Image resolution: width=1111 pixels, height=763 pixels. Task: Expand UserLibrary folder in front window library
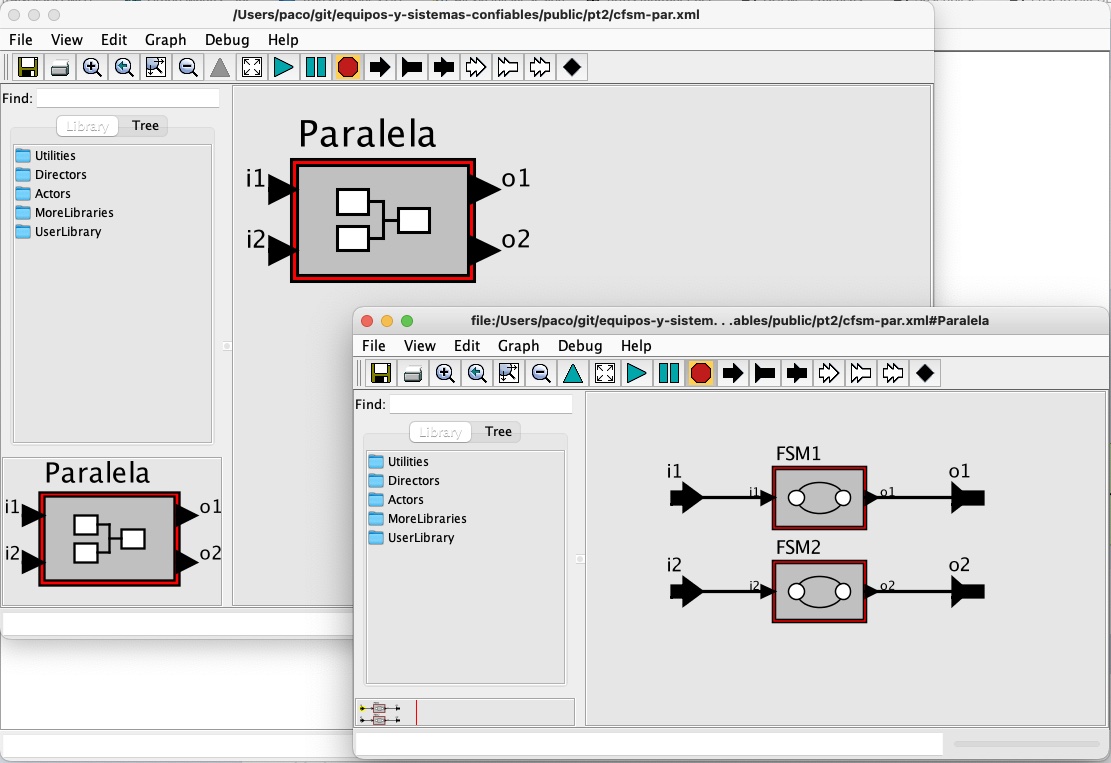[x=412, y=538]
